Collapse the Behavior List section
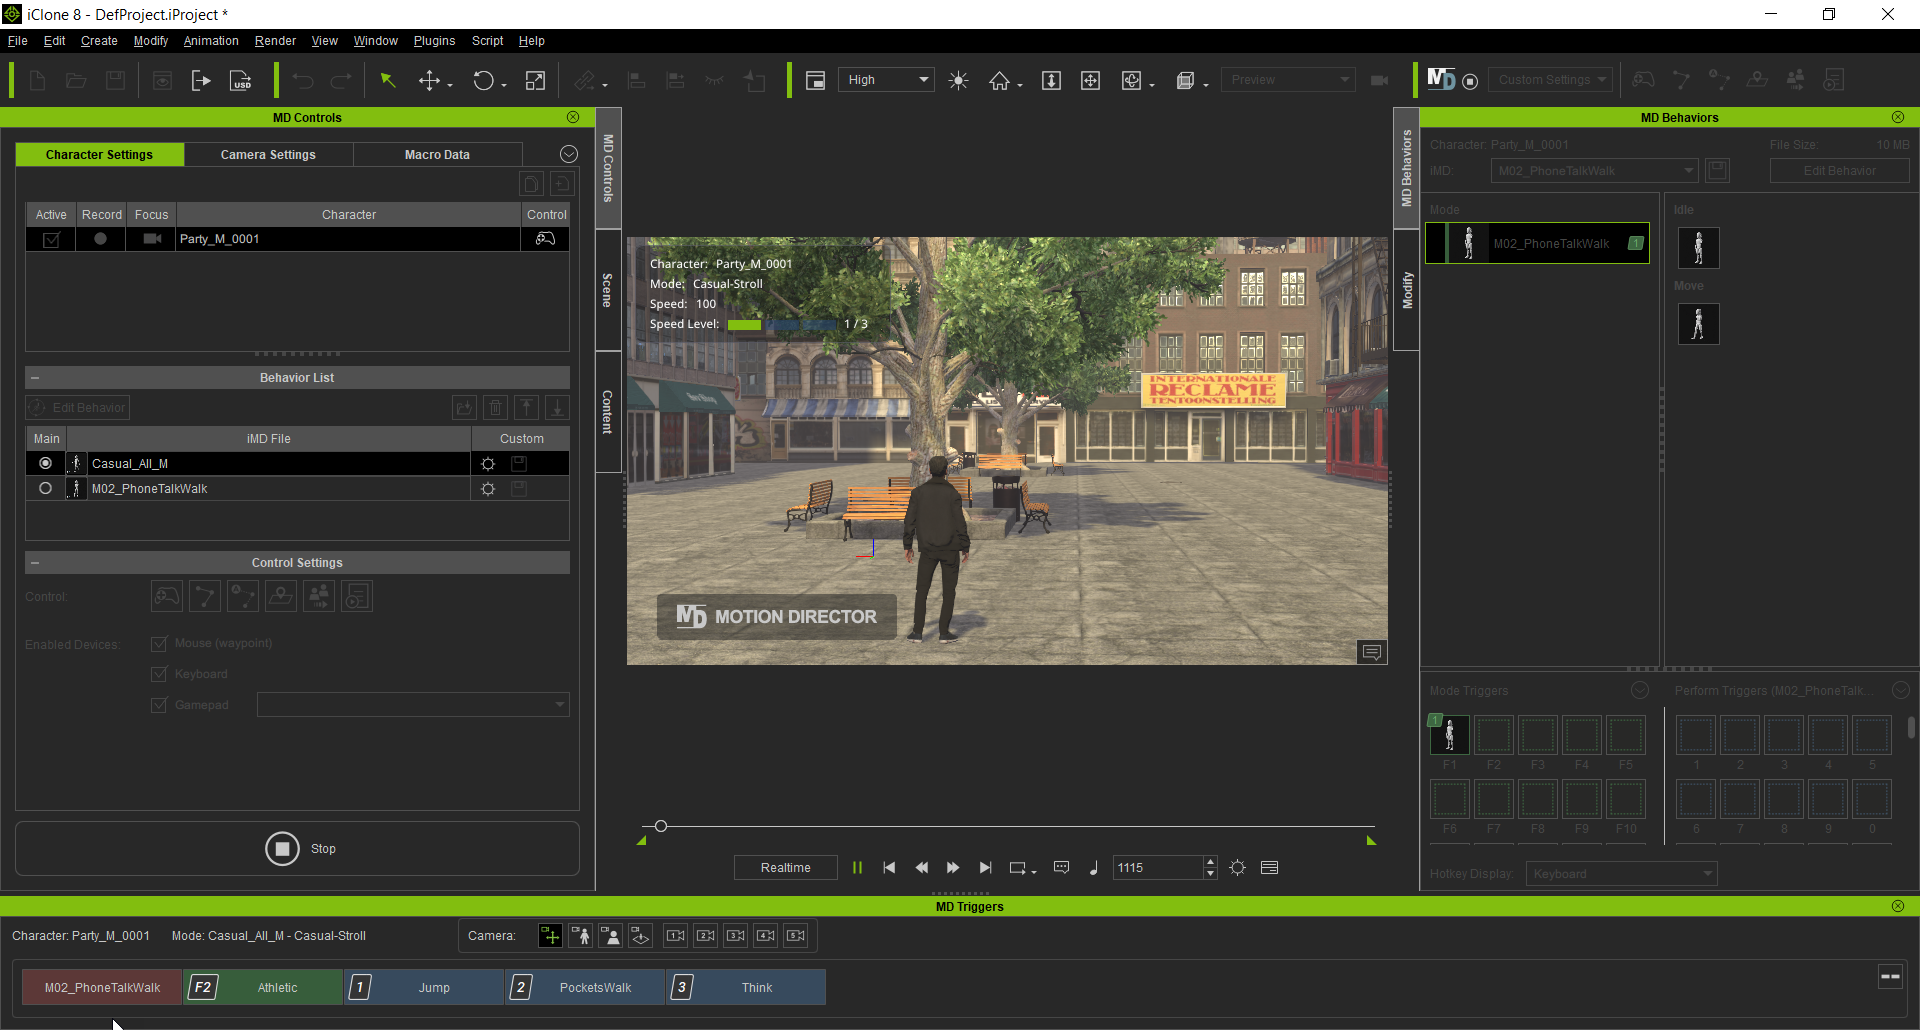The height and width of the screenshot is (1030, 1920). click(x=35, y=378)
